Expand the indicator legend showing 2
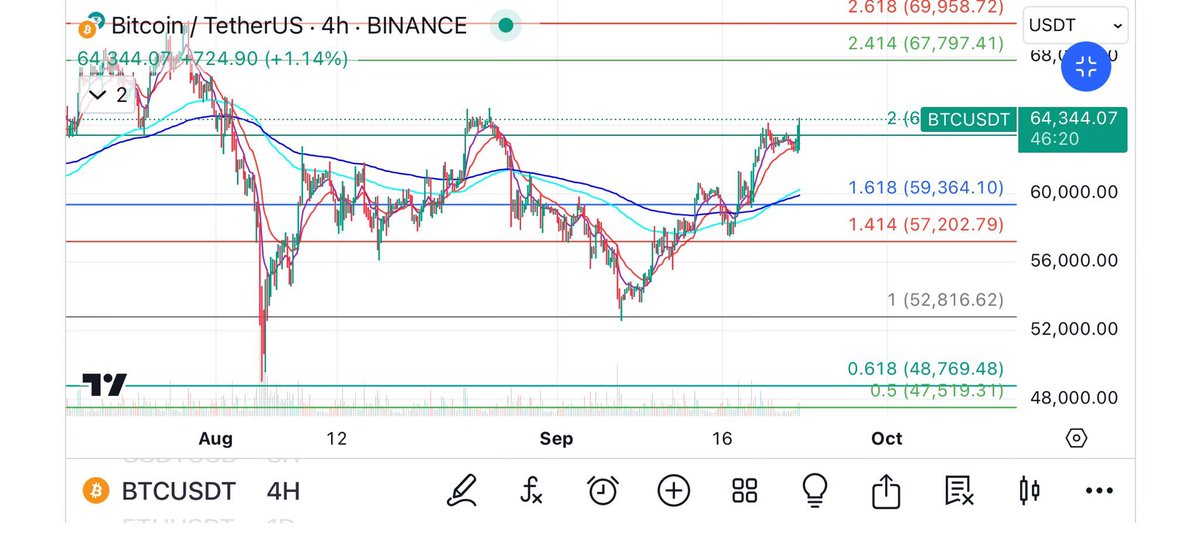 pyautogui.click(x=108, y=95)
